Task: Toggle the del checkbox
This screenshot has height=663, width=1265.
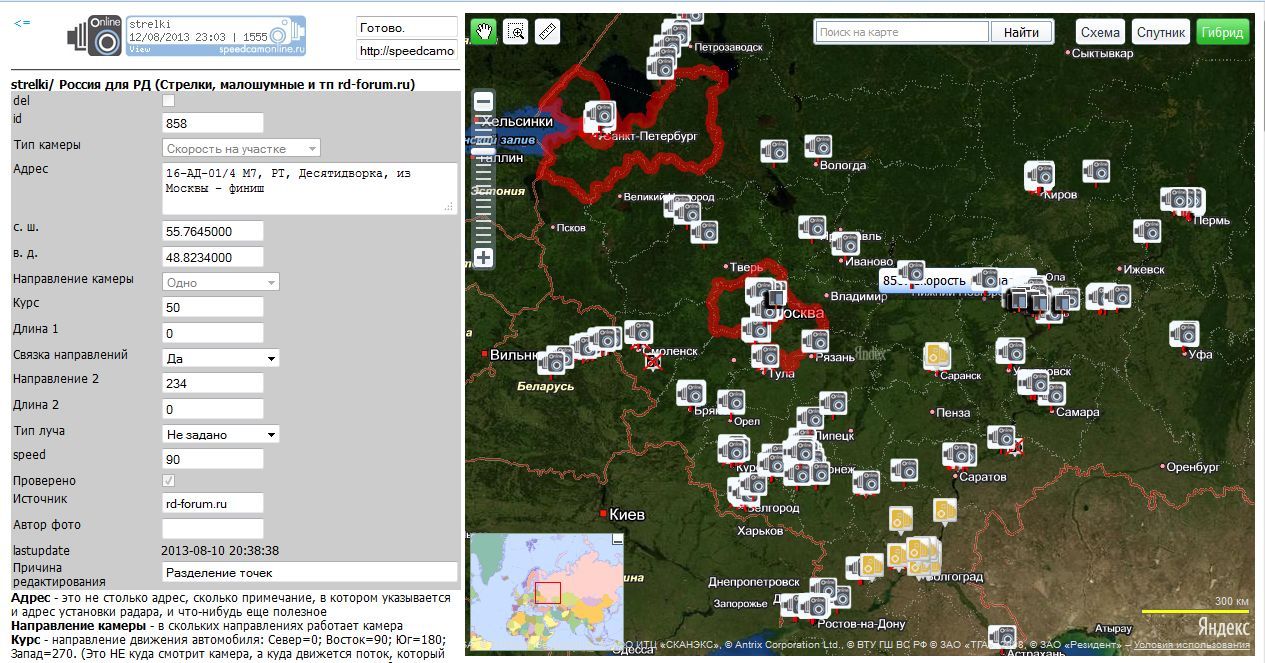Action: click(168, 100)
